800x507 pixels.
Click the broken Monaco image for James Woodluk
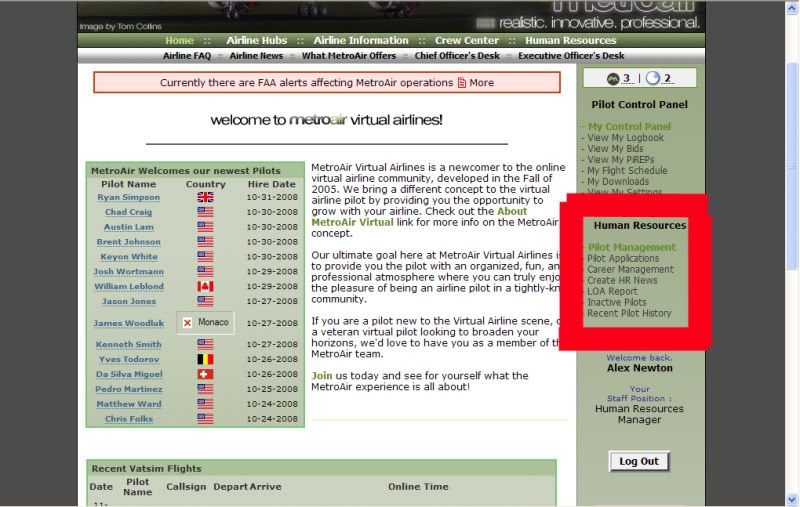[205, 322]
